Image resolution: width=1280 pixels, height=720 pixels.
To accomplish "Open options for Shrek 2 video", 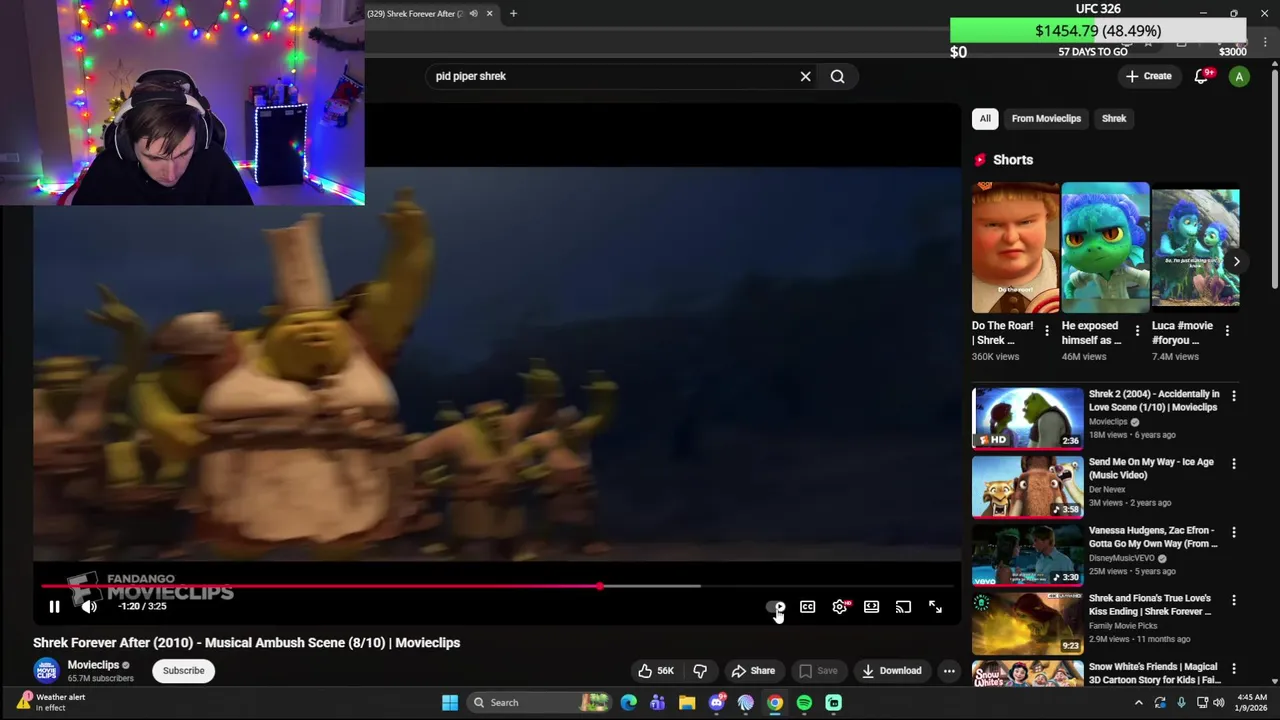I will coord(1233,396).
